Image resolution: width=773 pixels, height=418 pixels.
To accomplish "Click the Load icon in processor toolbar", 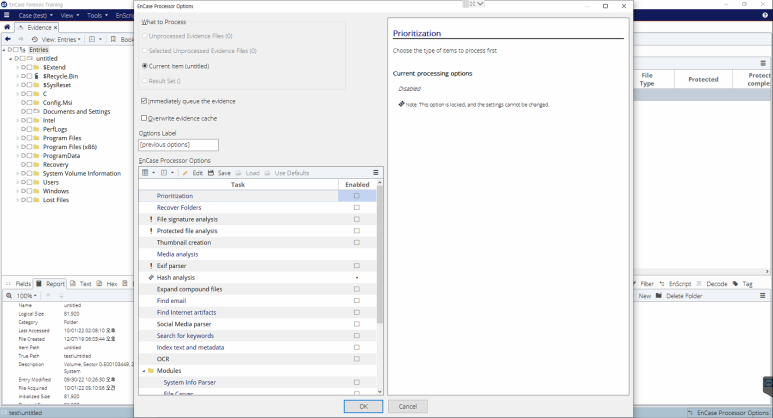I will click(239, 173).
